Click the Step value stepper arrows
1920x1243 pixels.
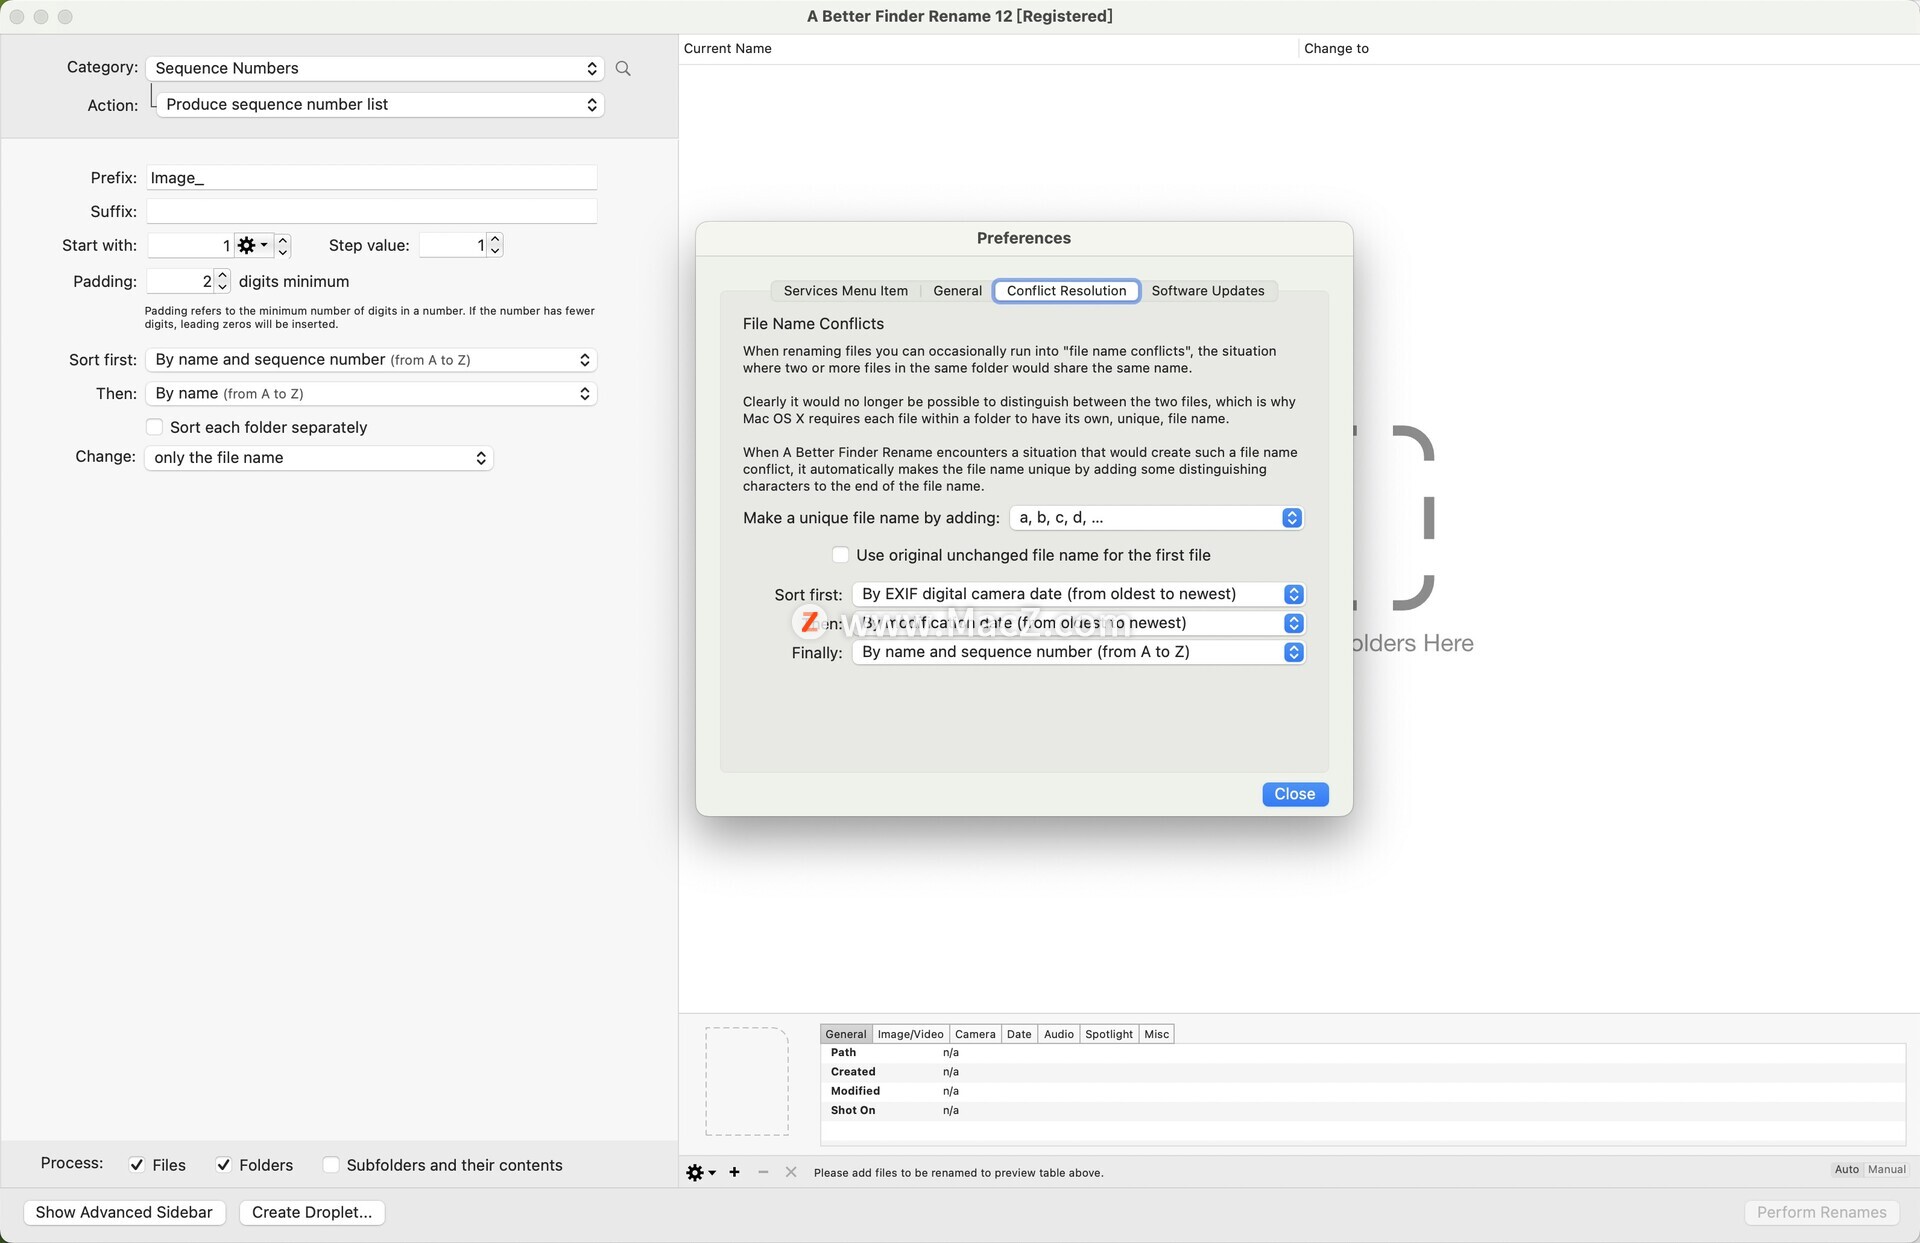point(495,245)
